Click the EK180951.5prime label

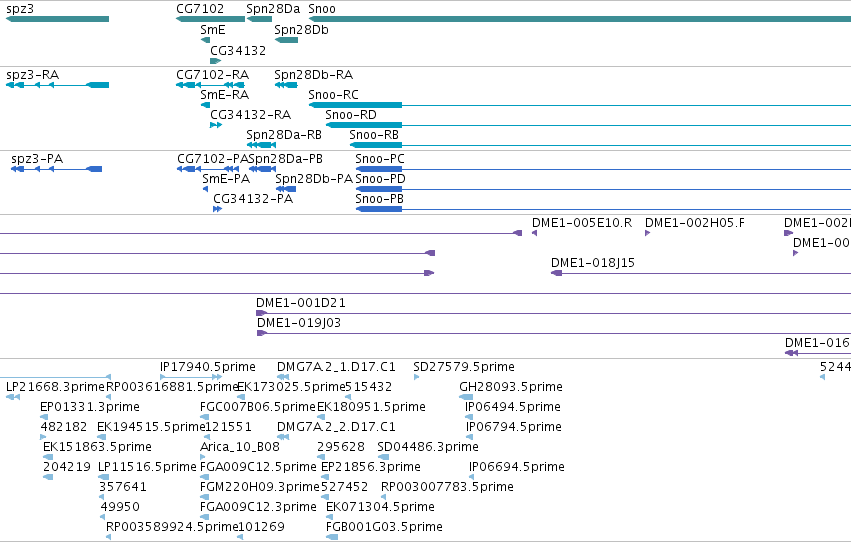point(371,407)
